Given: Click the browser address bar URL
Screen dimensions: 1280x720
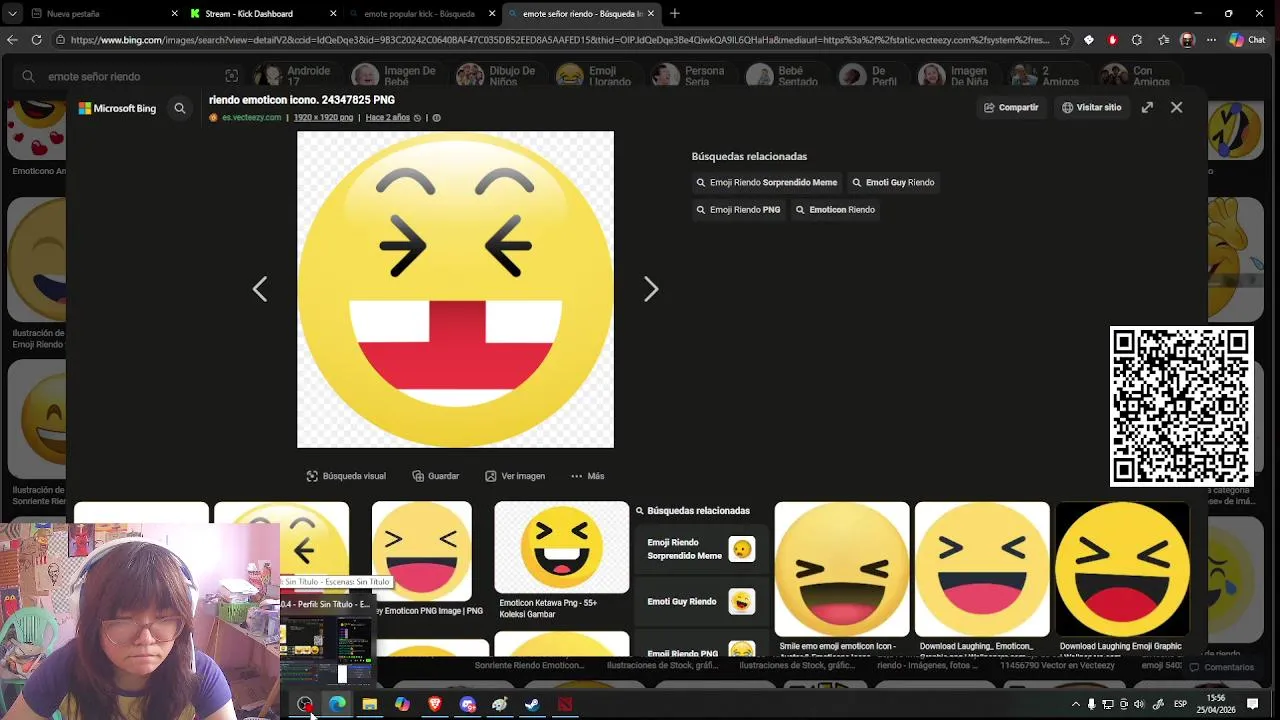Looking at the screenshot, I should tap(558, 40).
